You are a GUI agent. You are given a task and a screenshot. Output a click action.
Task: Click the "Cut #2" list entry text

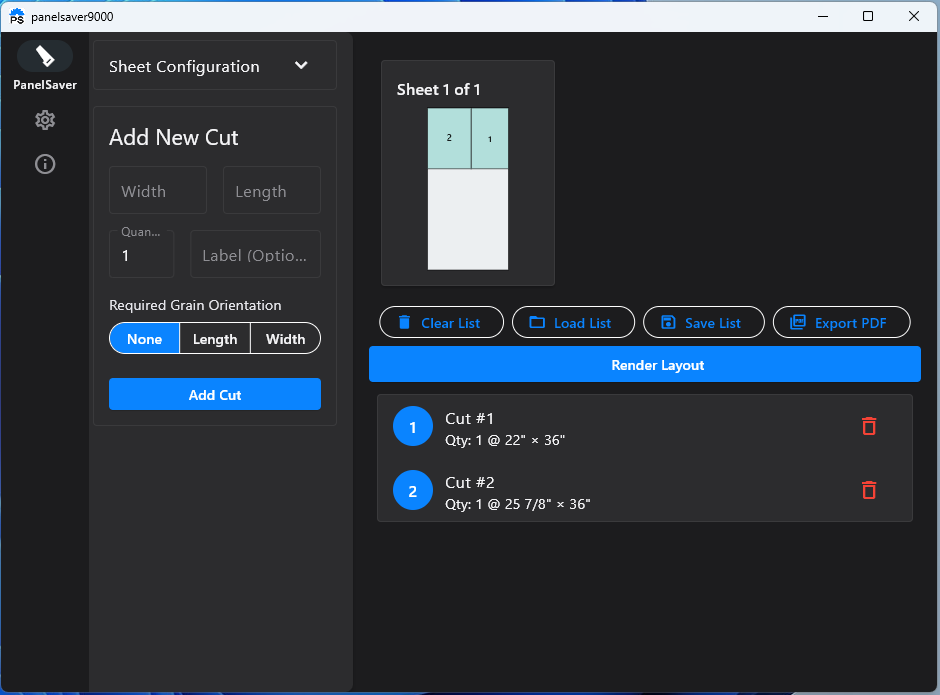pos(469,483)
